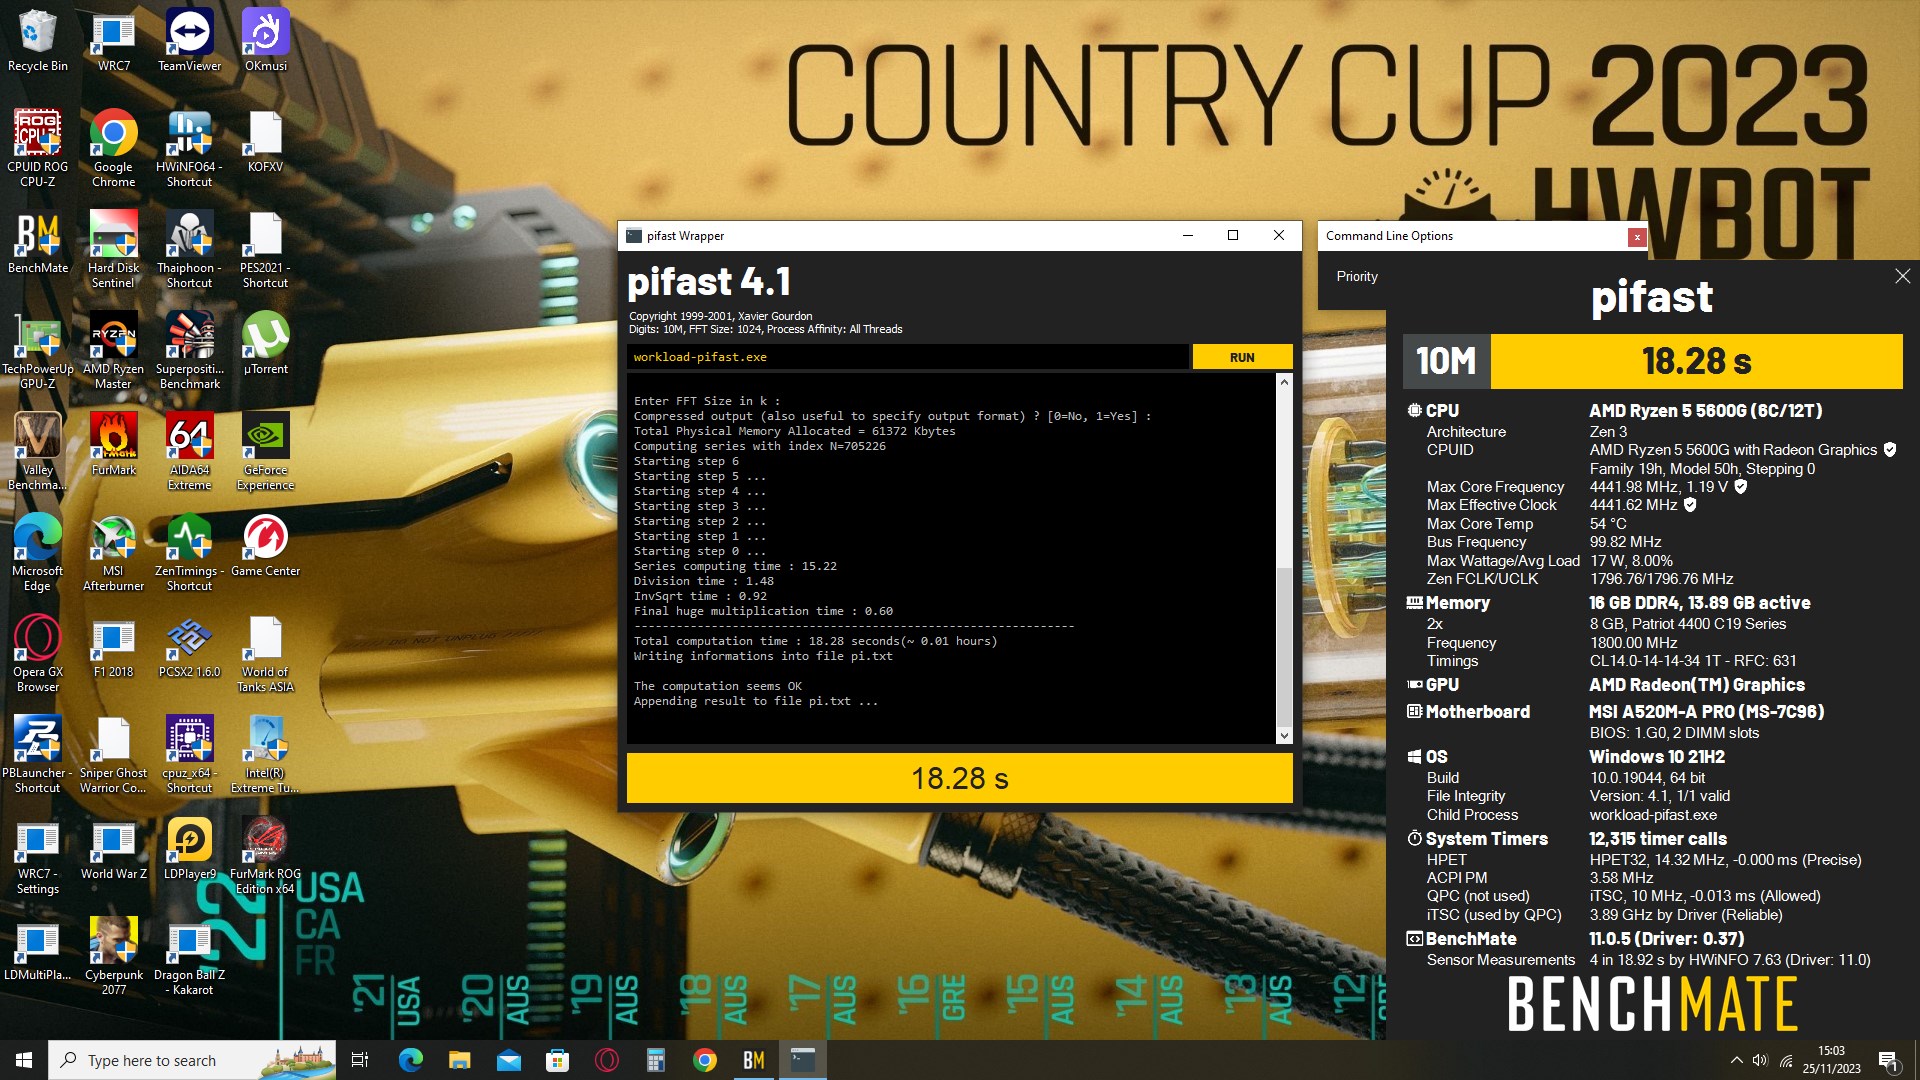
Task: Open AMD Ryzen Master icon
Action: click(x=114, y=349)
